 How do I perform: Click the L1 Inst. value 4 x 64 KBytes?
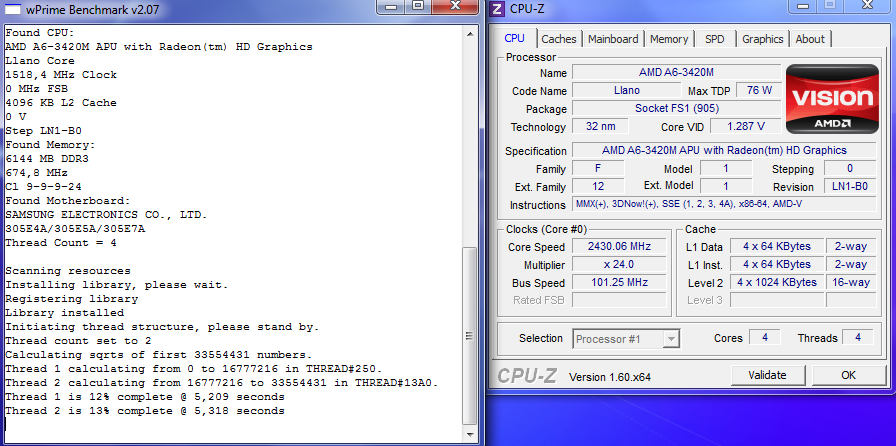click(777, 265)
